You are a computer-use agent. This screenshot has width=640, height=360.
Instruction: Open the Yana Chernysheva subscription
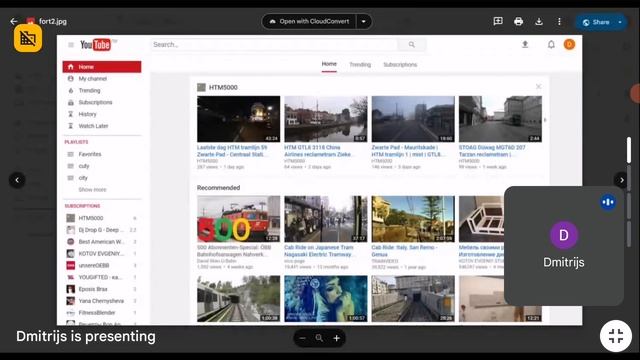tap(102, 301)
